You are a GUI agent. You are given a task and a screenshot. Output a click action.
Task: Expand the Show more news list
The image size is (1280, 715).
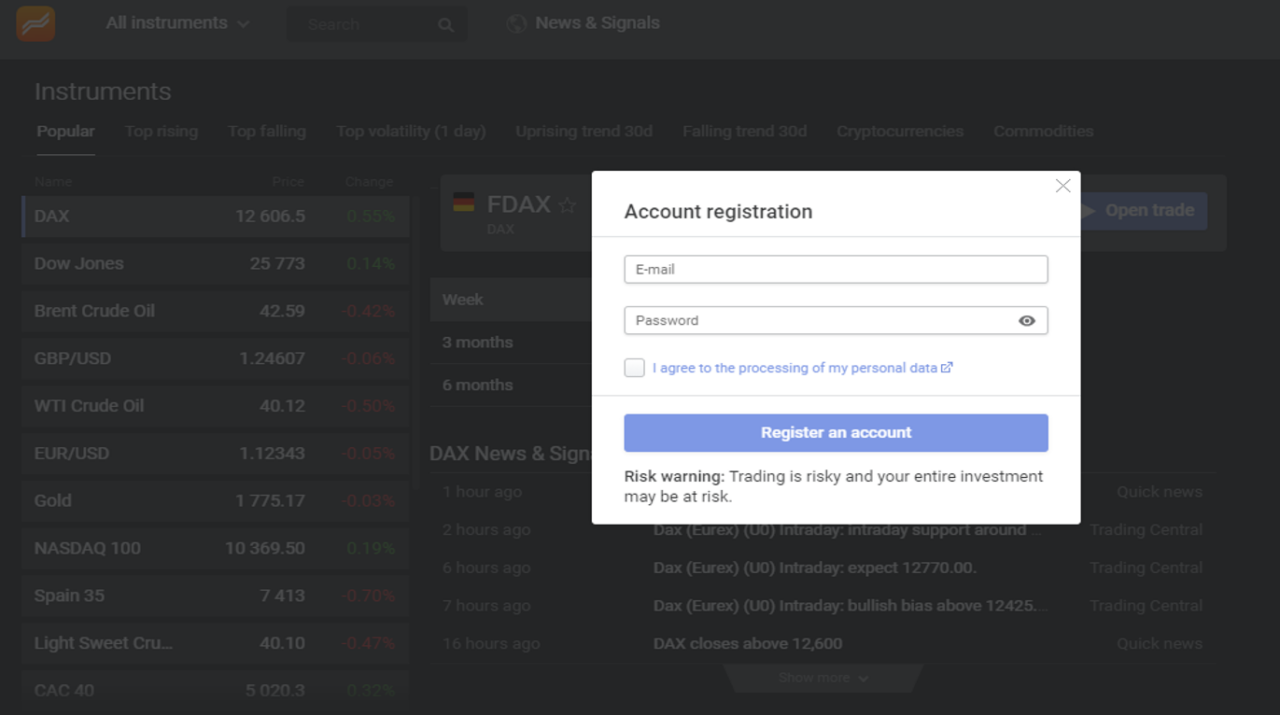823,678
